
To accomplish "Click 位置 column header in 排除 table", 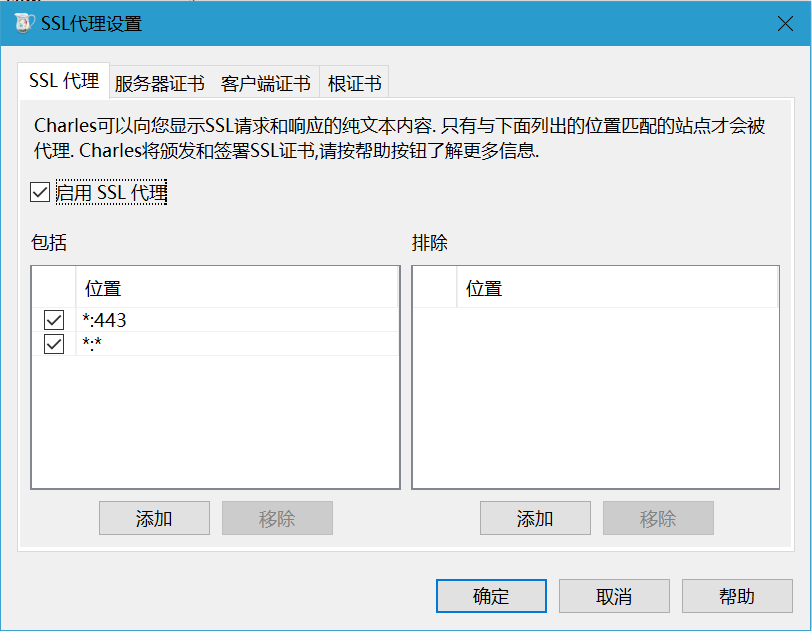I will click(x=617, y=288).
